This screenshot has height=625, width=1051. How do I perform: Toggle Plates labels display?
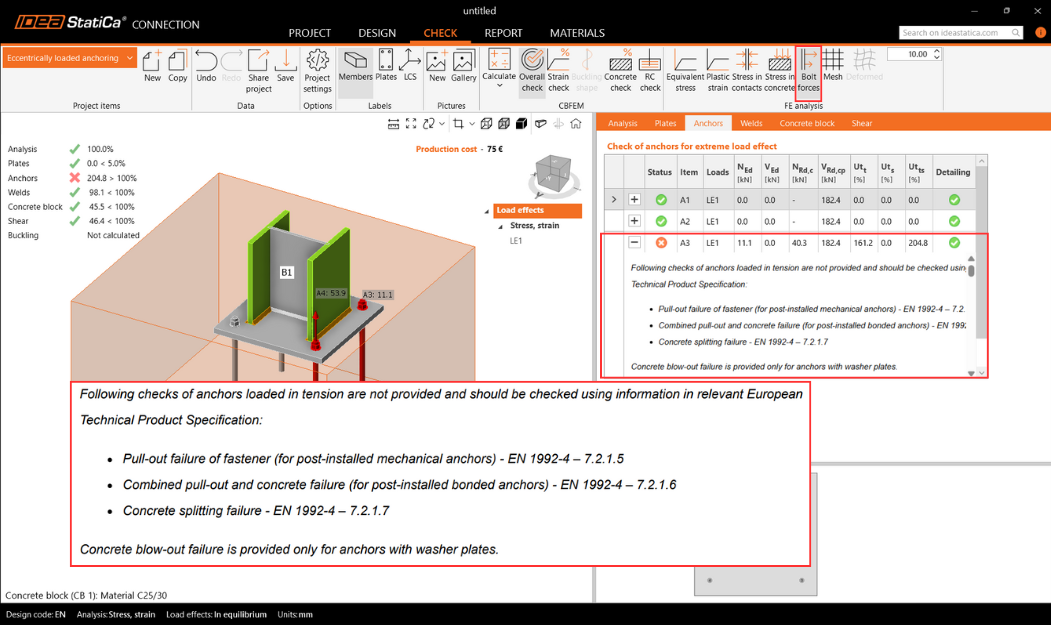(386, 66)
